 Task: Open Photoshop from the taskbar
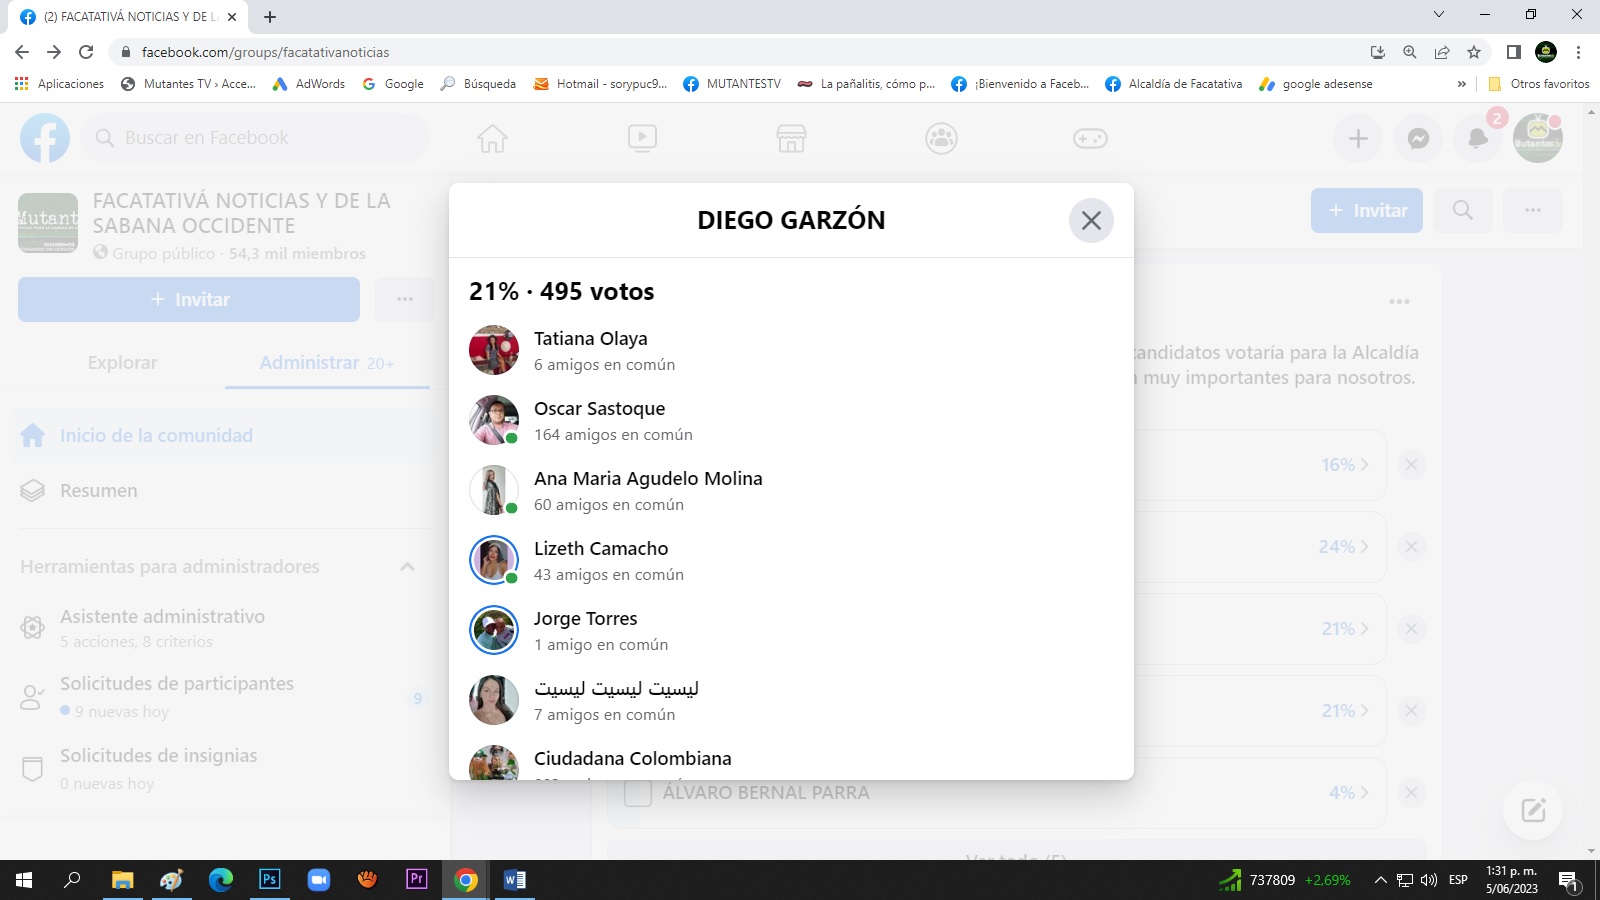point(269,880)
